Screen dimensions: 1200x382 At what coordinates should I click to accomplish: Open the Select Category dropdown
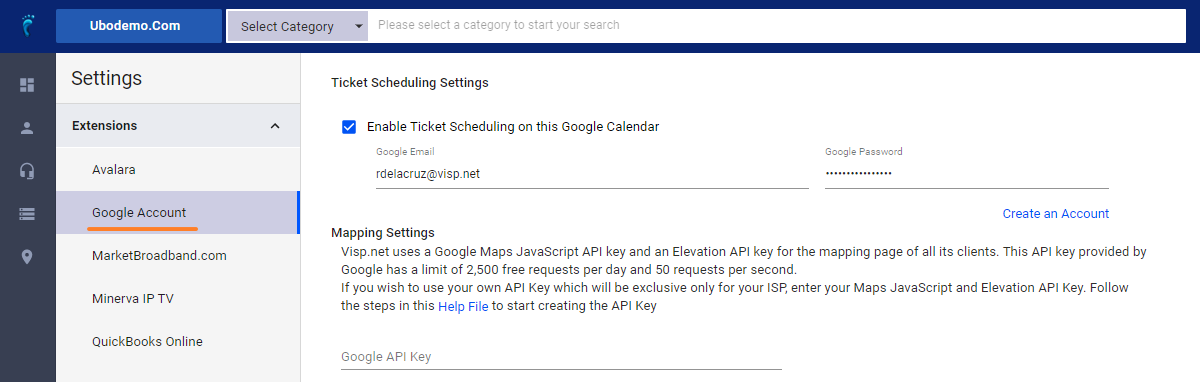(x=297, y=26)
